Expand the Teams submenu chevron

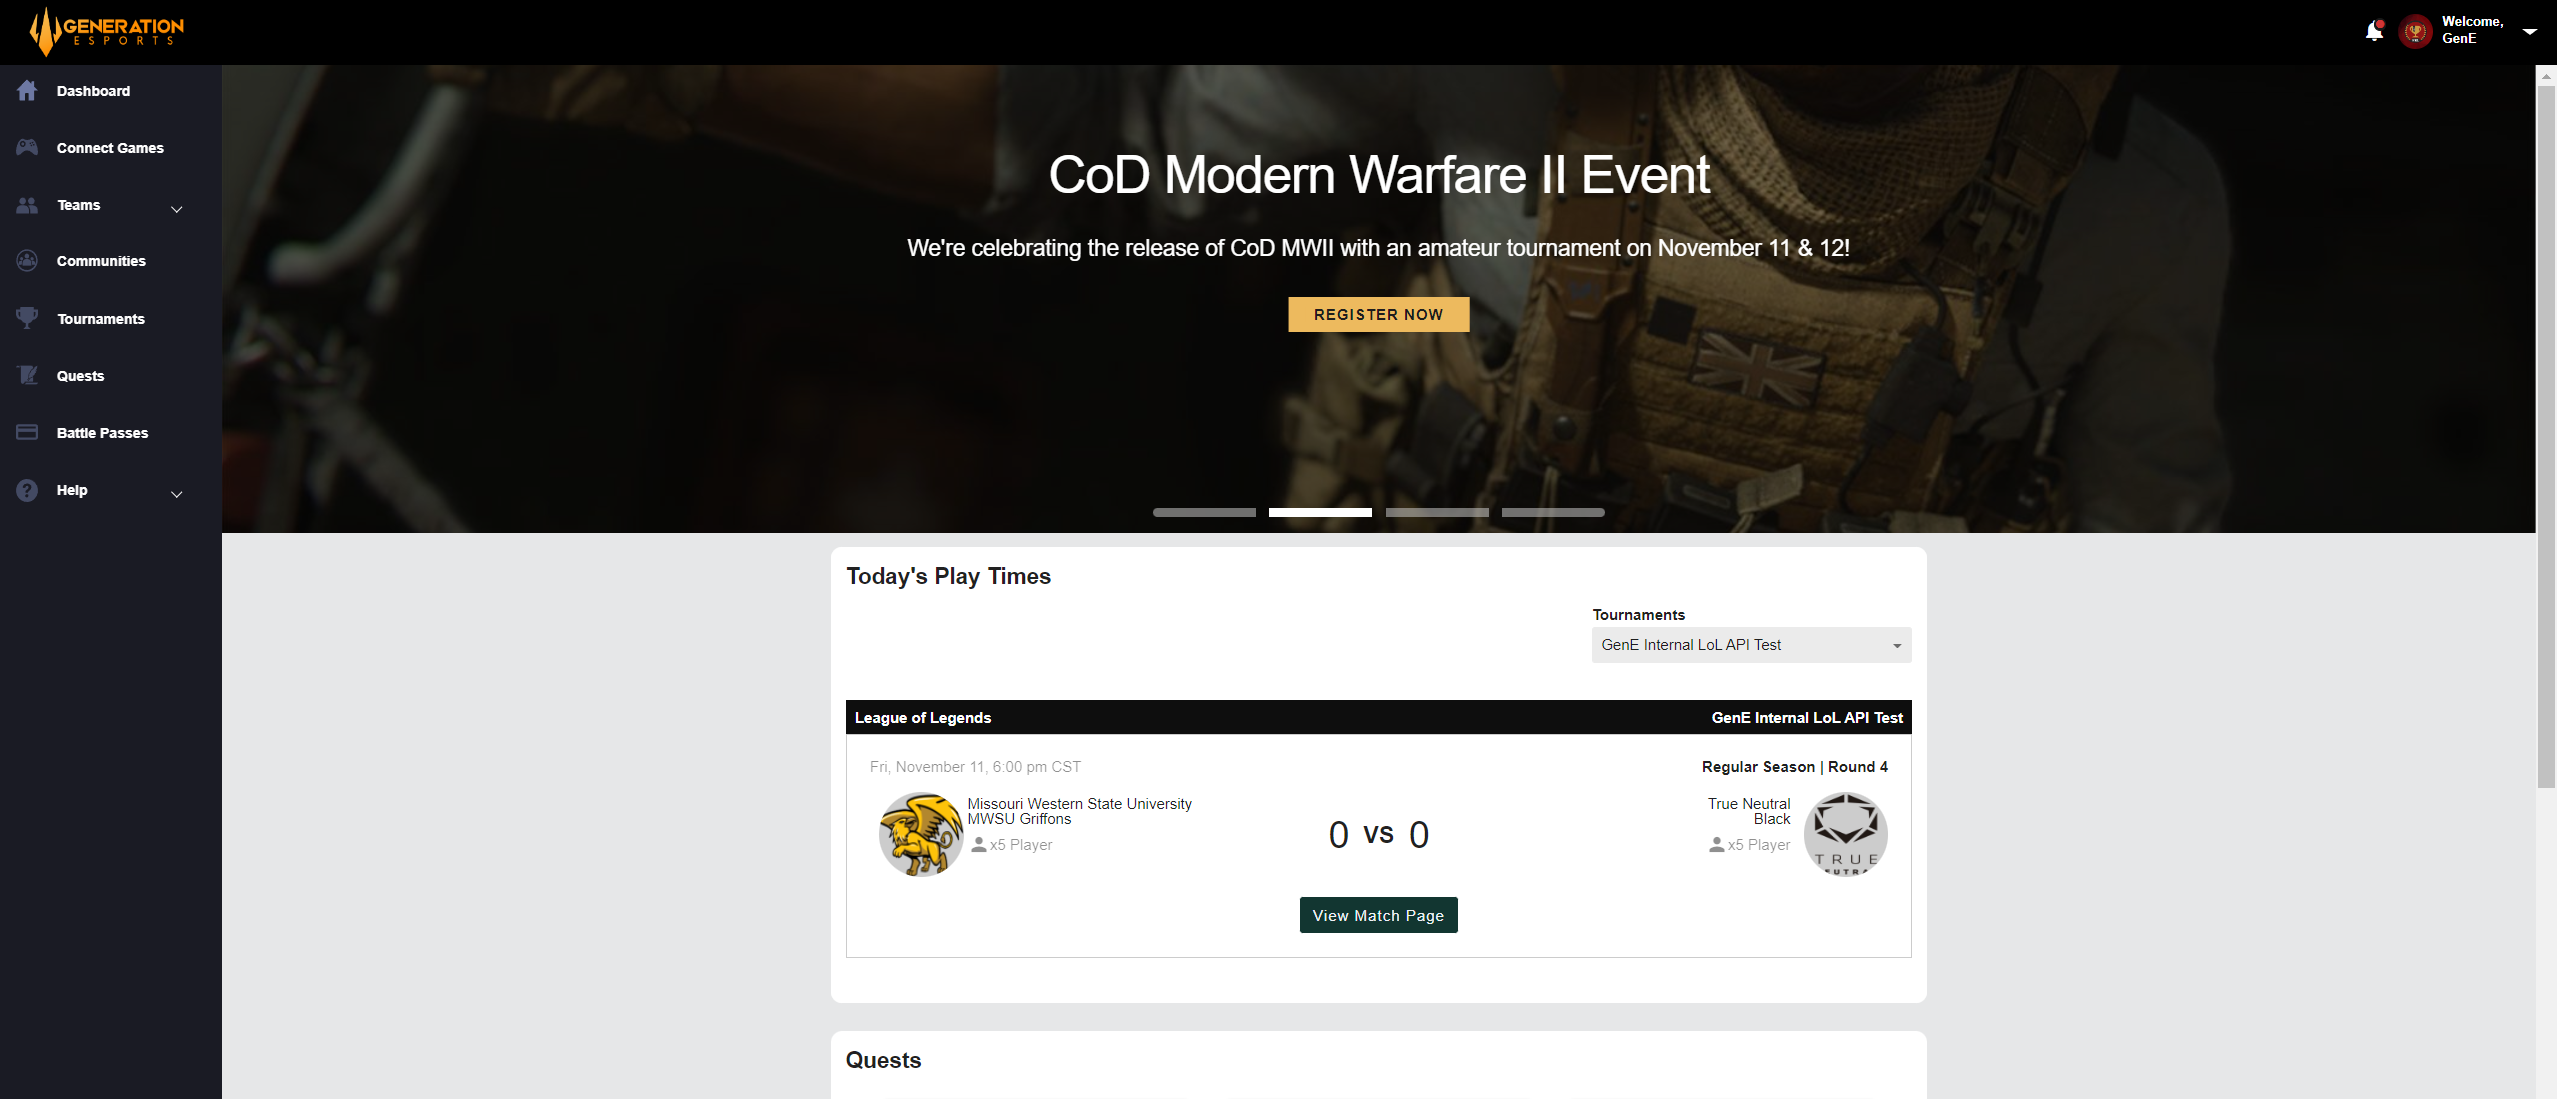[177, 209]
